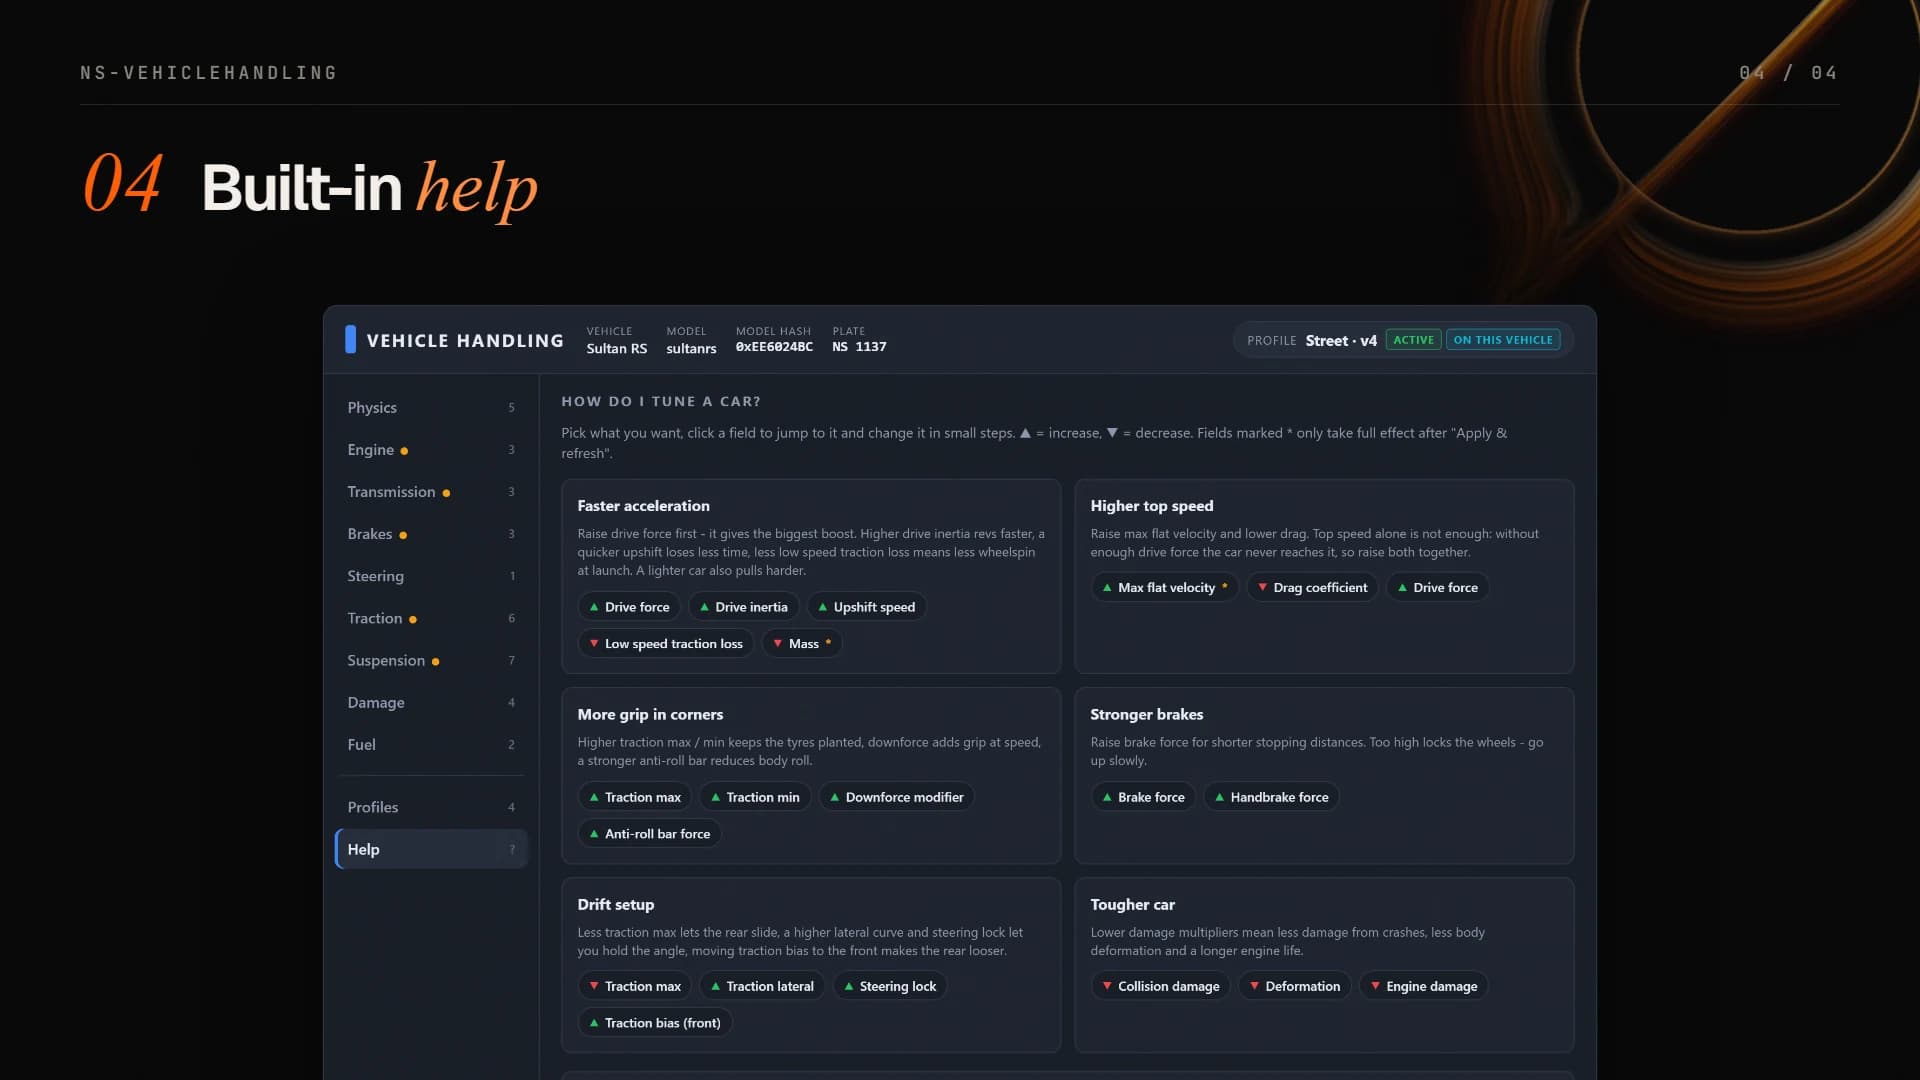Jump to the Max flat velocity field
This screenshot has height=1080, width=1920.
click(1165, 588)
